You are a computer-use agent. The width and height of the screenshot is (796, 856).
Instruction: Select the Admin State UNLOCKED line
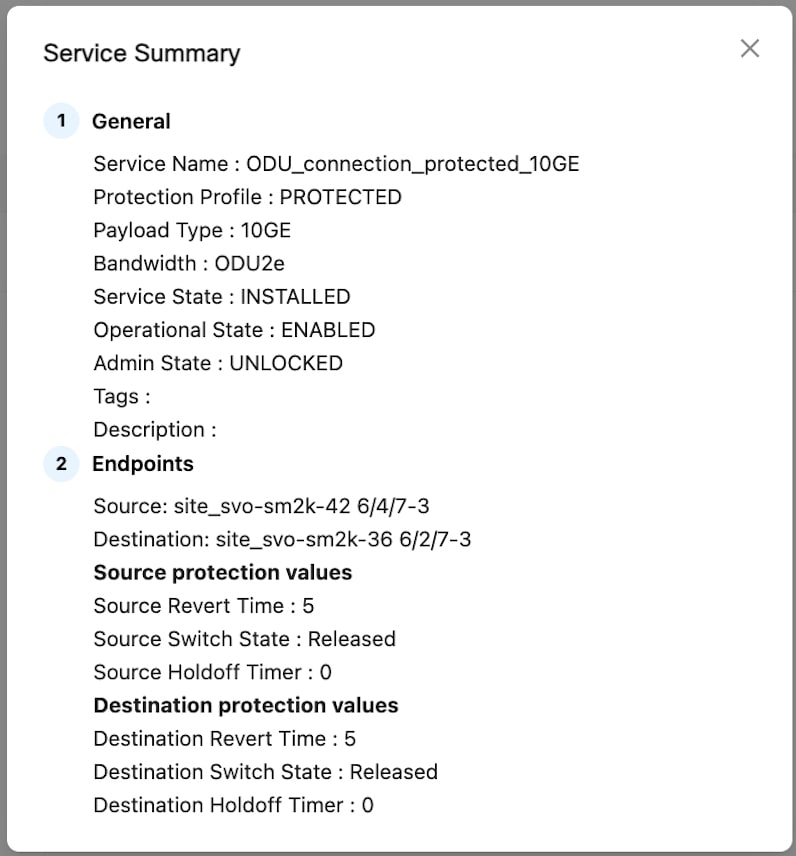pos(218,363)
